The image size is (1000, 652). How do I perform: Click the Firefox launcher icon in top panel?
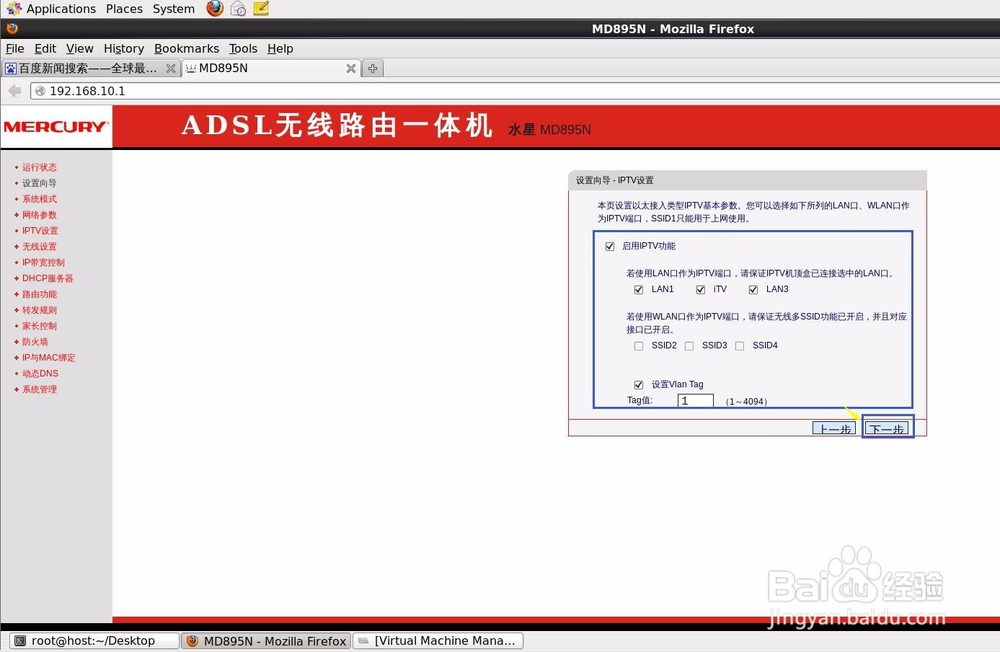click(x=215, y=8)
